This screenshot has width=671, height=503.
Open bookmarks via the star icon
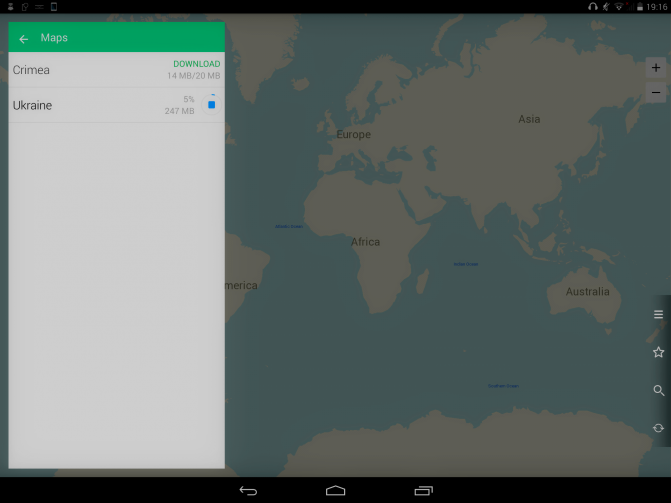tap(658, 352)
